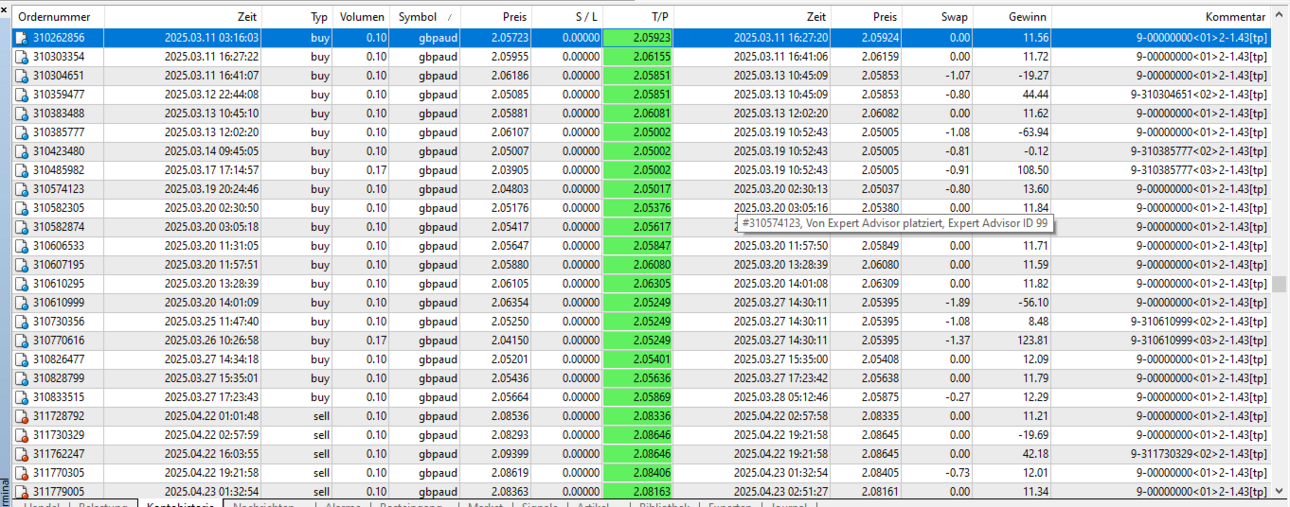This screenshot has width=1290, height=507.
Task: Click the order icon of order 310610295
Action: (x=21, y=284)
